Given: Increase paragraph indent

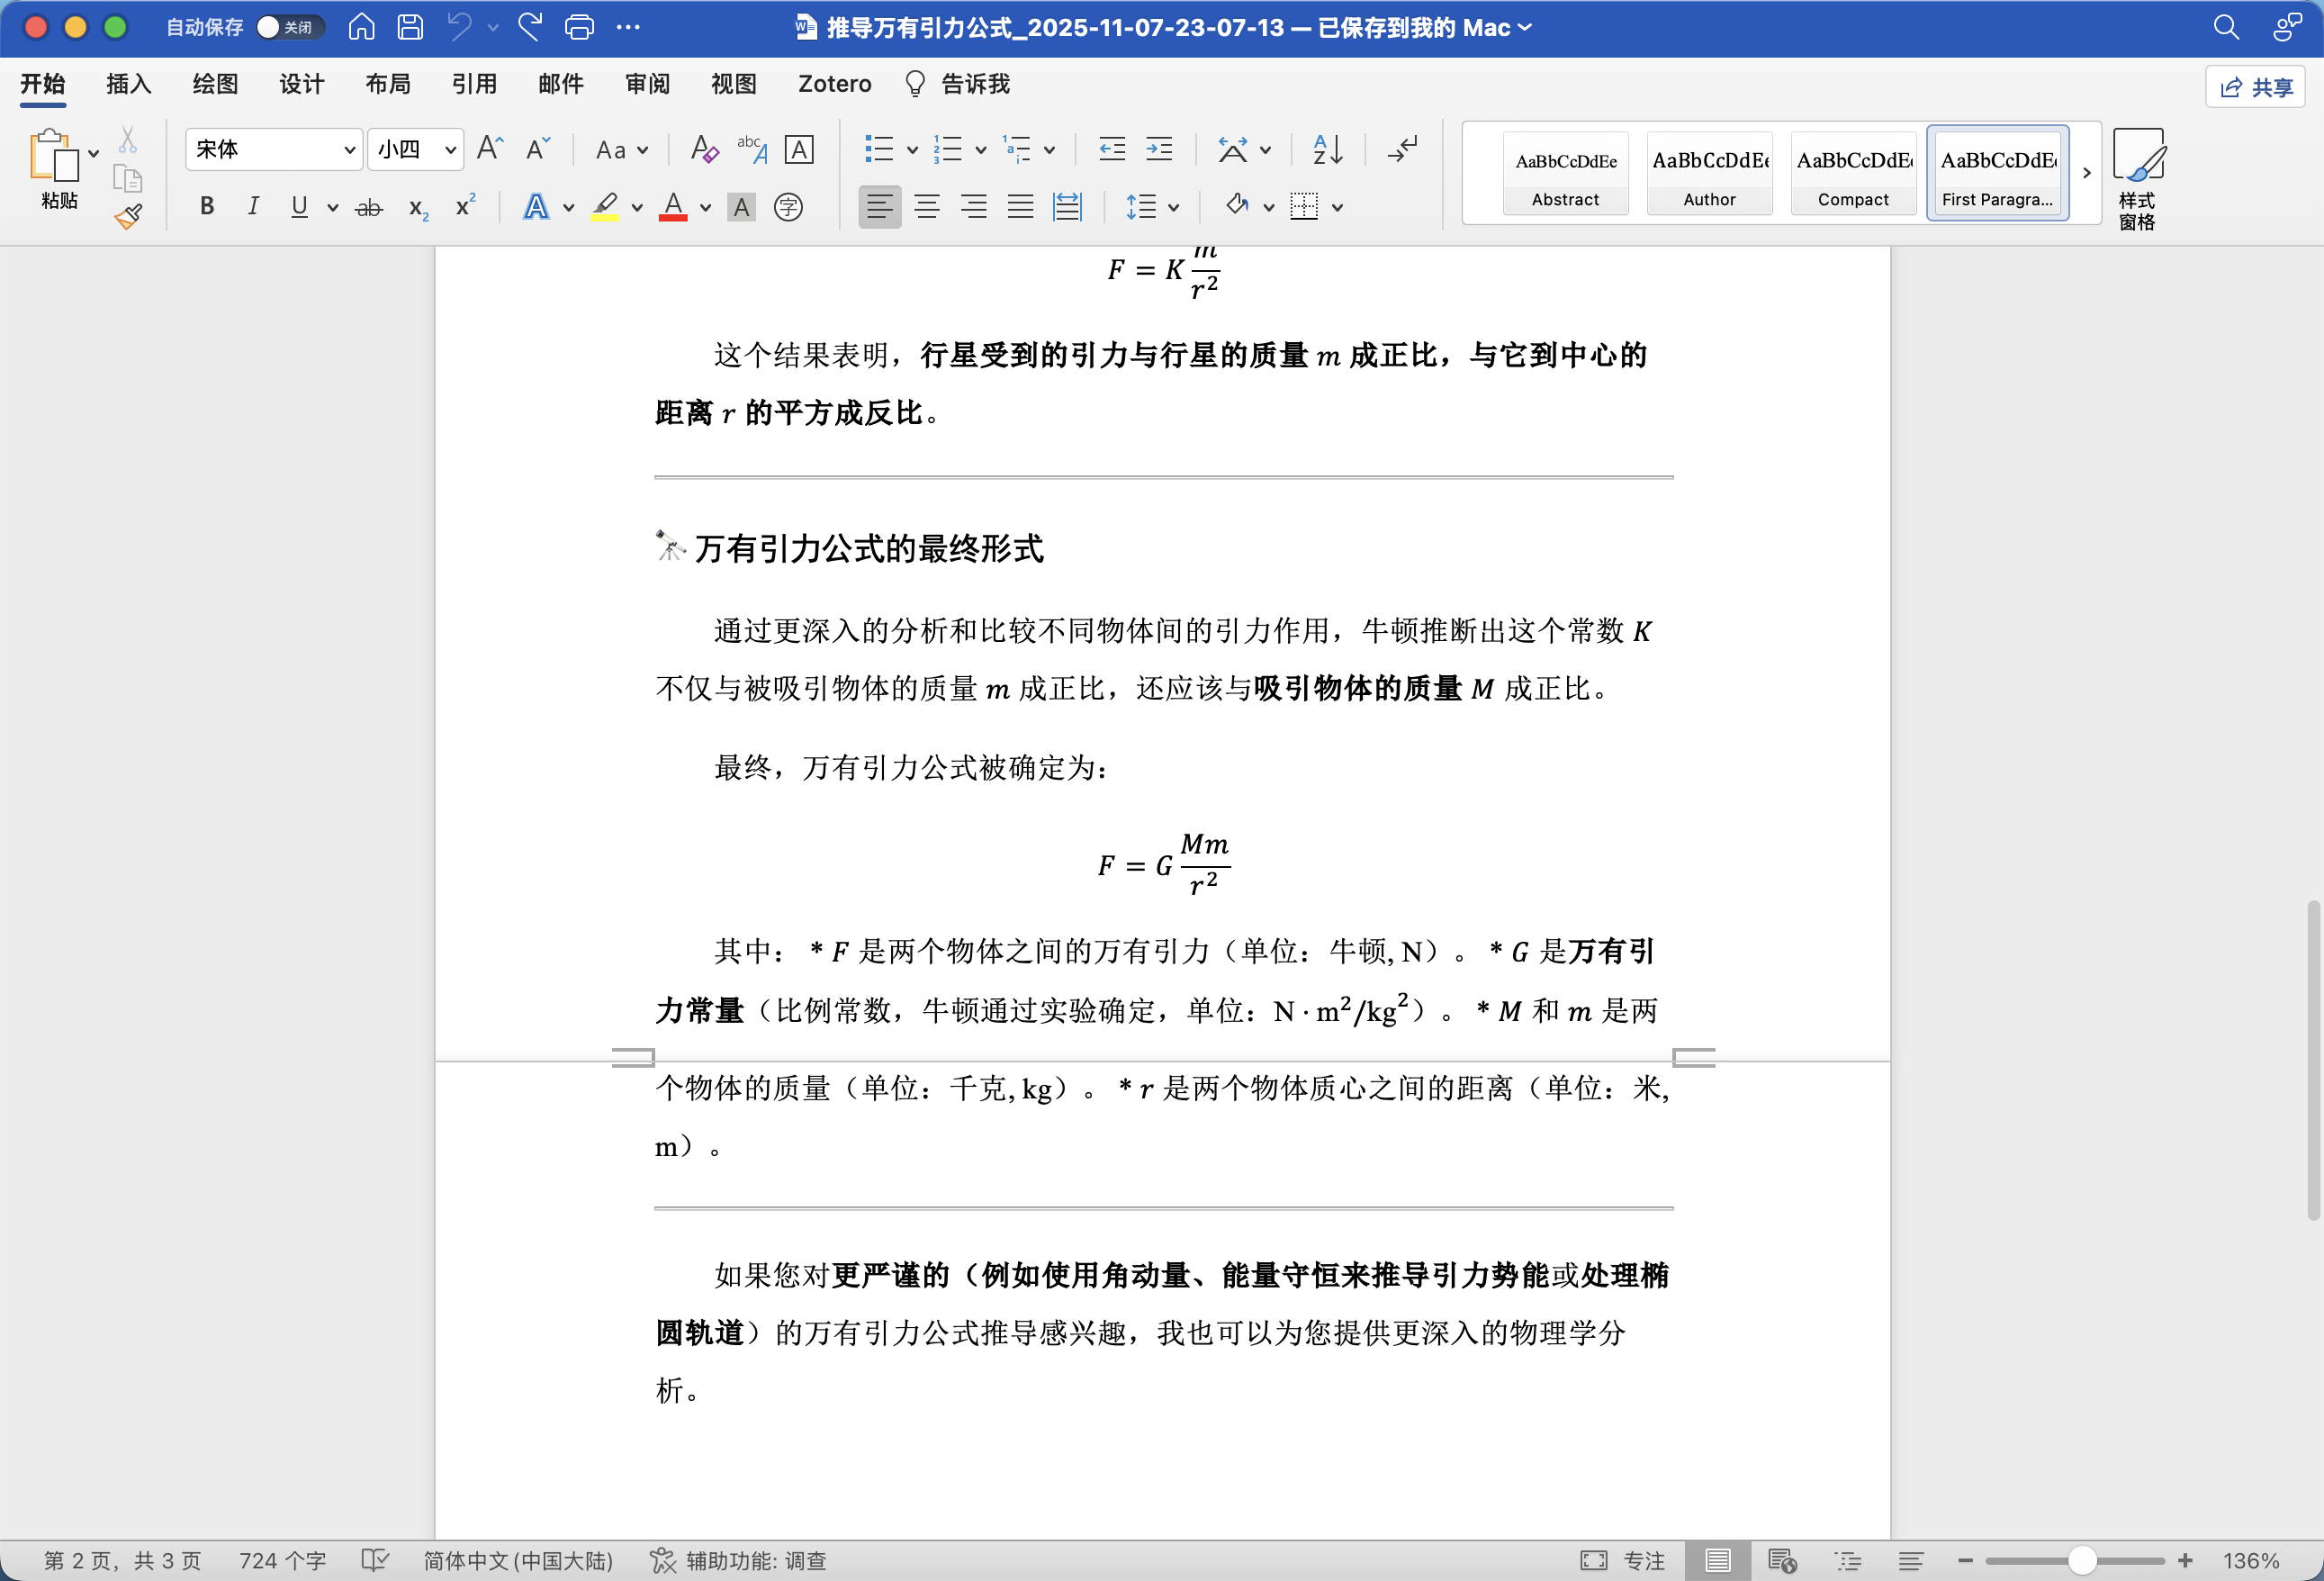Looking at the screenshot, I should (1159, 150).
